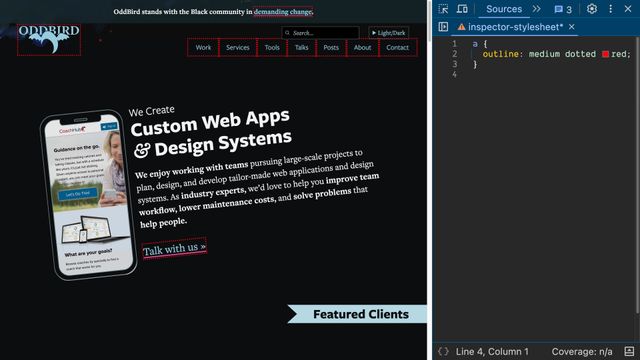Open the Talks nav item
640x360 pixels.
[301, 47]
